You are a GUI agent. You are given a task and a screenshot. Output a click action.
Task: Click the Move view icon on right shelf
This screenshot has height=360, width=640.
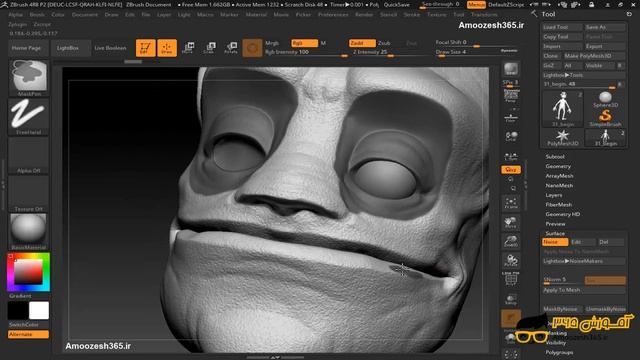[511, 222]
